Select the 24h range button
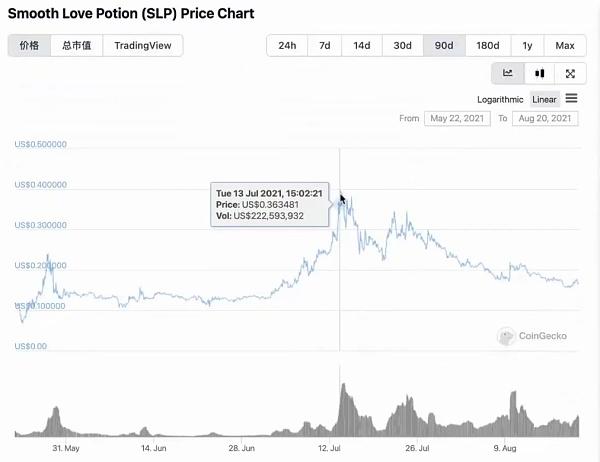 pos(287,46)
